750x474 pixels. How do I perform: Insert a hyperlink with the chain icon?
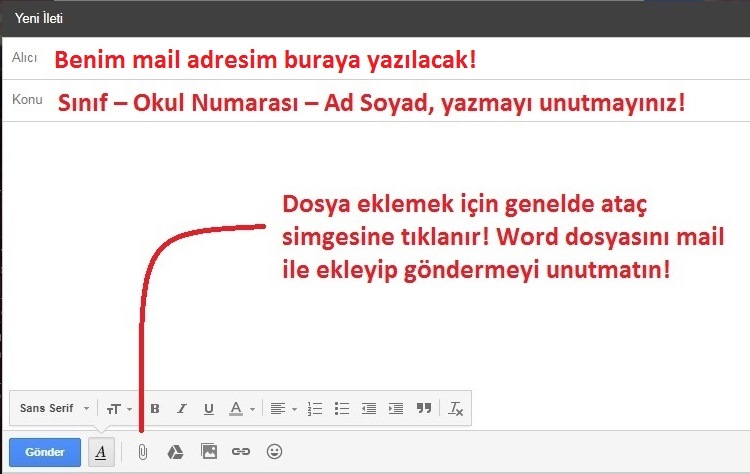pyautogui.click(x=241, y=452)
